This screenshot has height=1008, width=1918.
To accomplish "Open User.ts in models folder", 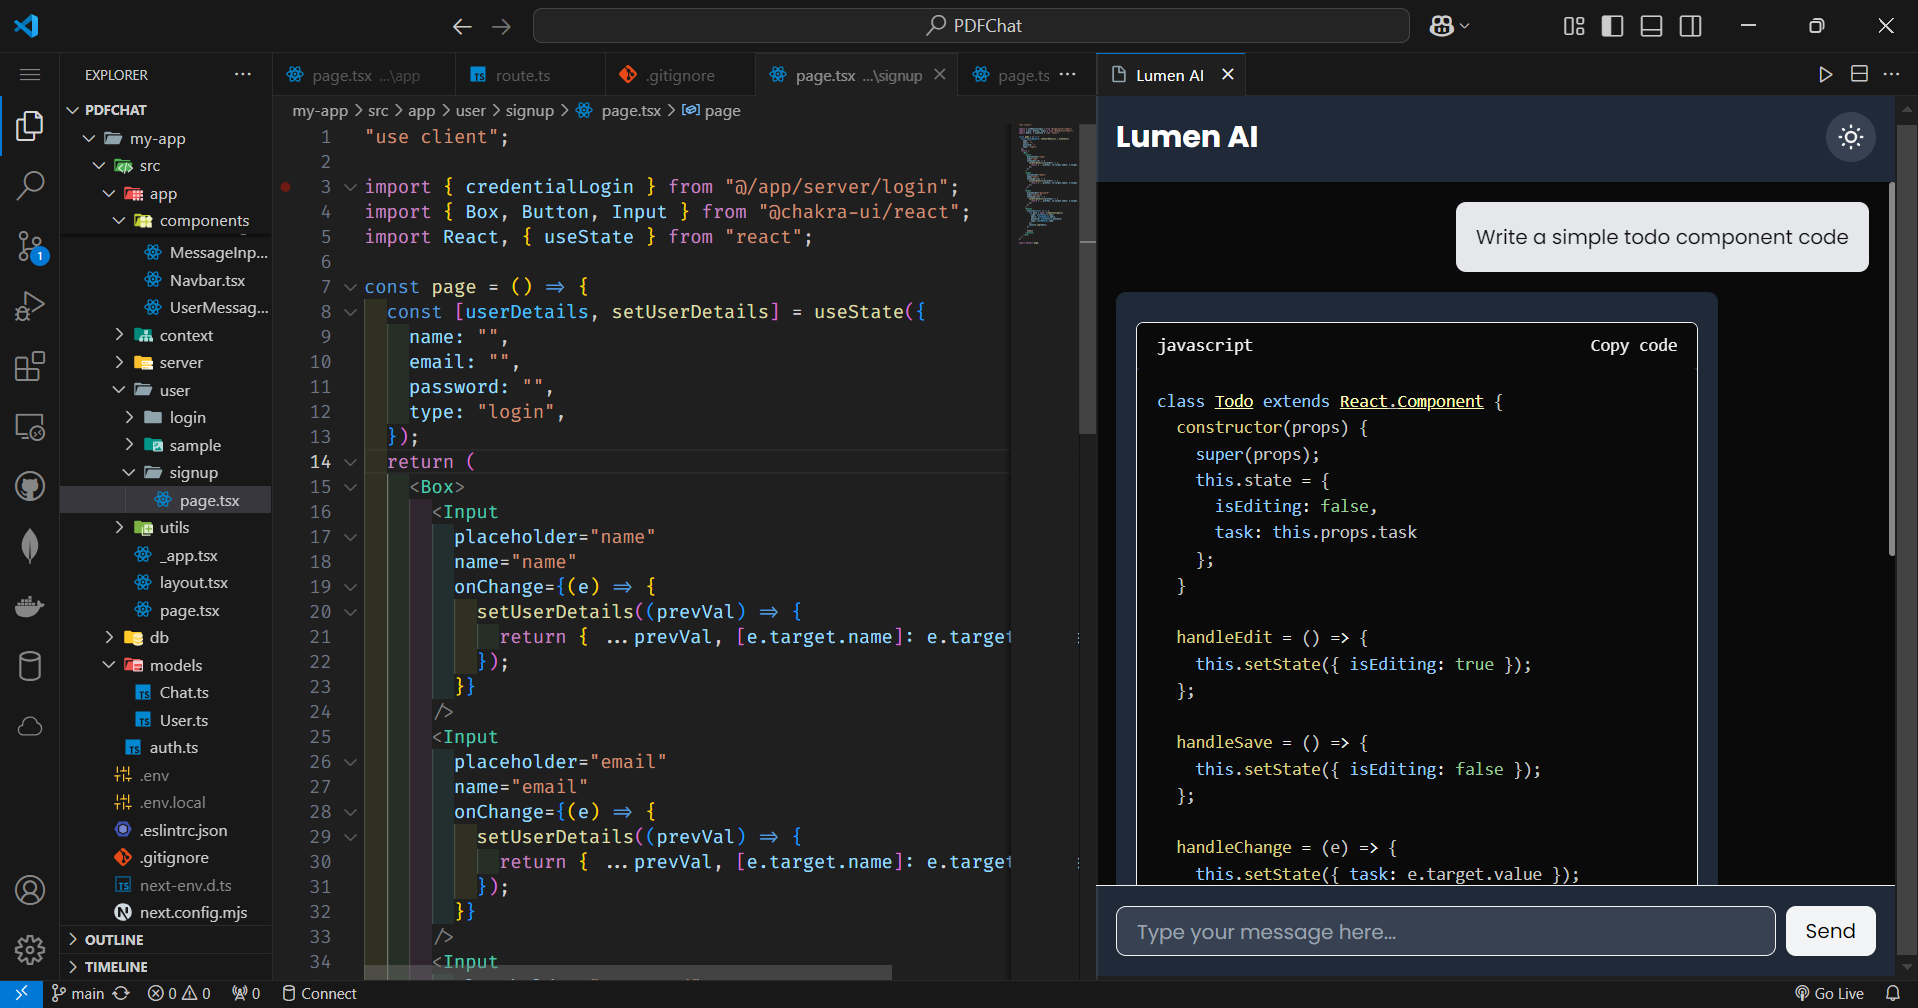I will (184, 720).
